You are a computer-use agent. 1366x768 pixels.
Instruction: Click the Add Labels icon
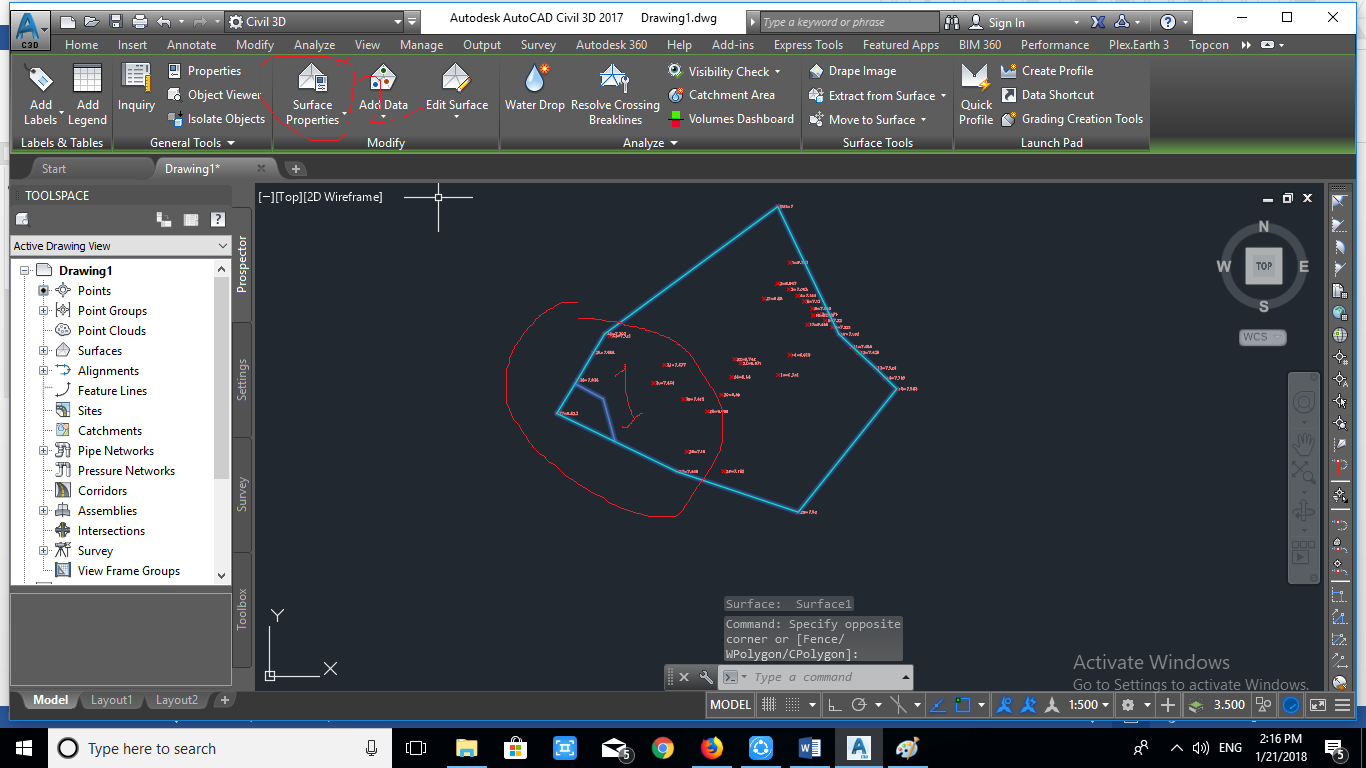[40, 80]
